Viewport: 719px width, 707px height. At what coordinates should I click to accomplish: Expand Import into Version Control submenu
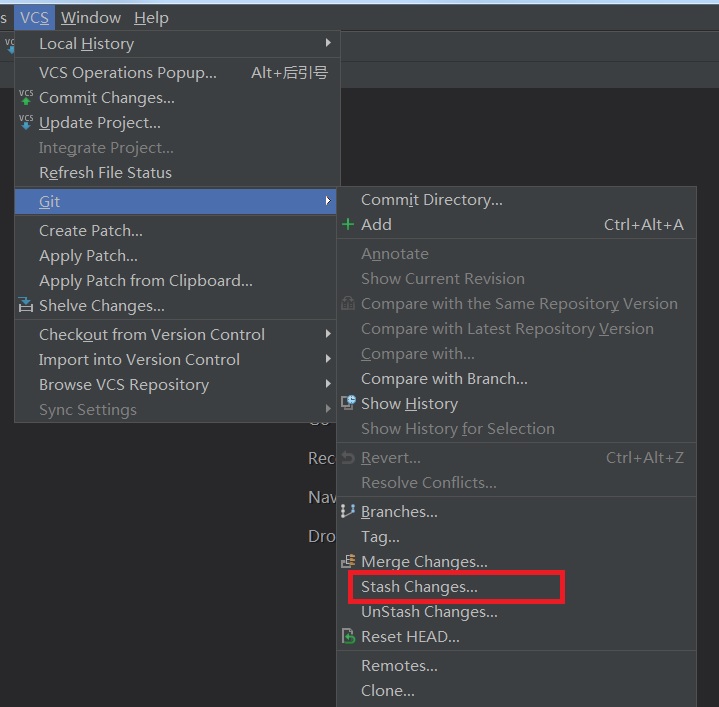(328, 359)
